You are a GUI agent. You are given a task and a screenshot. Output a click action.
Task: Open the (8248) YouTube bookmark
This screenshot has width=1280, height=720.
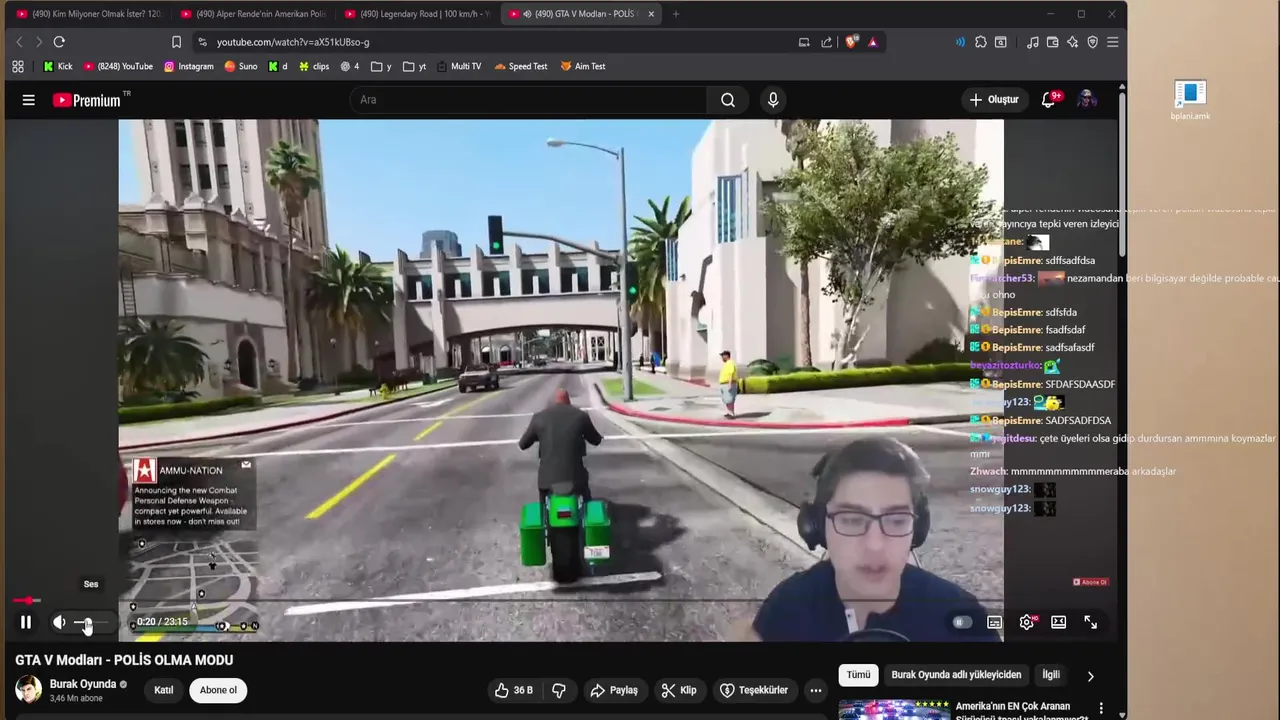[118, 66]
